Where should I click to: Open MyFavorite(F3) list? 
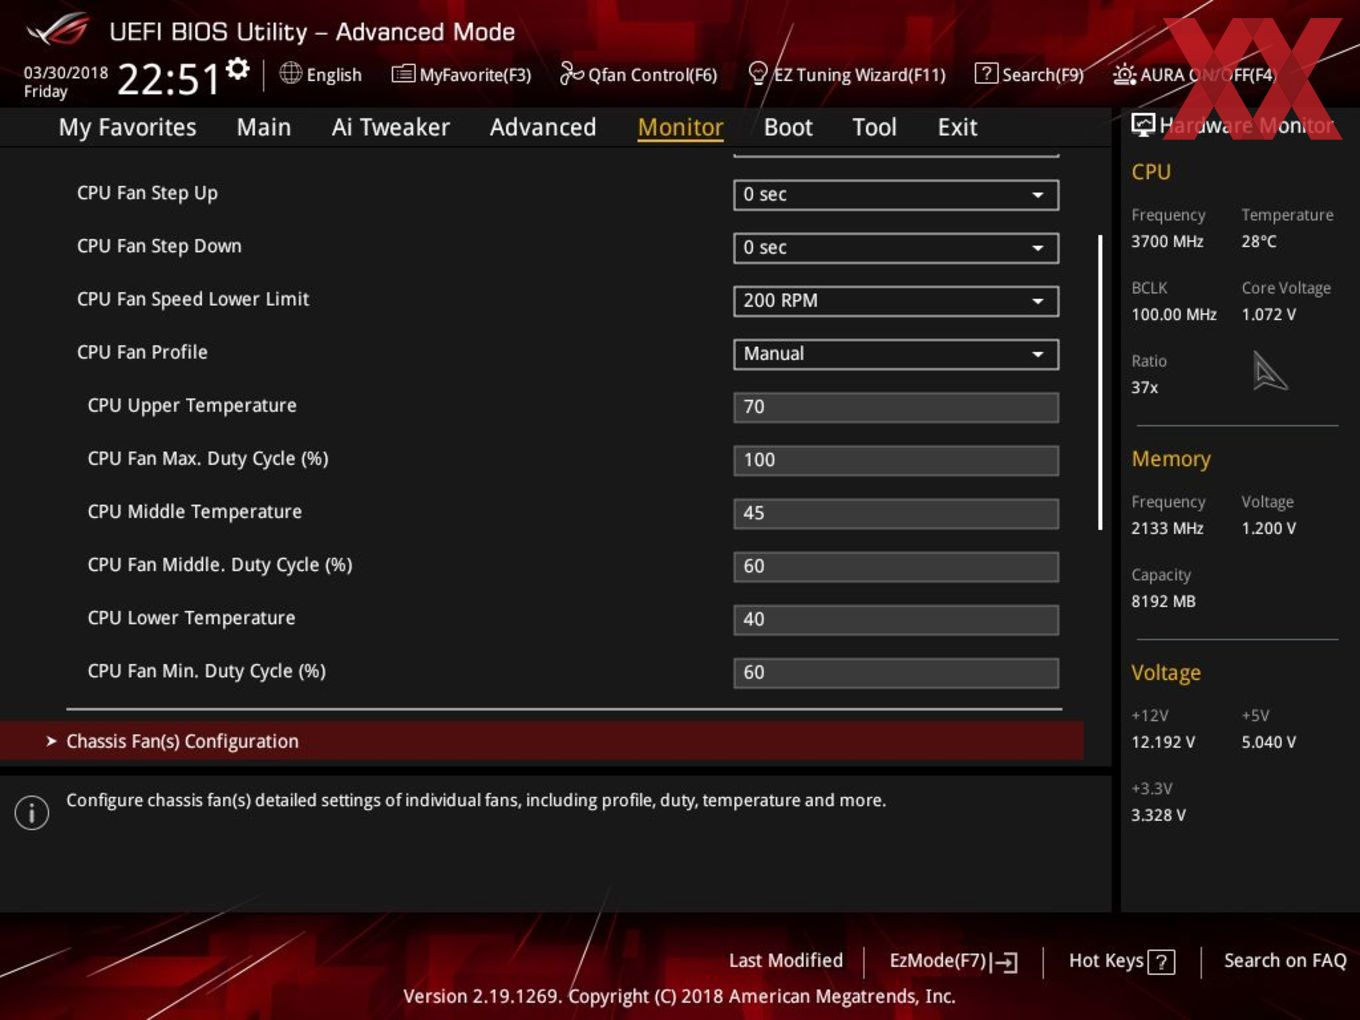coord(461,74)
